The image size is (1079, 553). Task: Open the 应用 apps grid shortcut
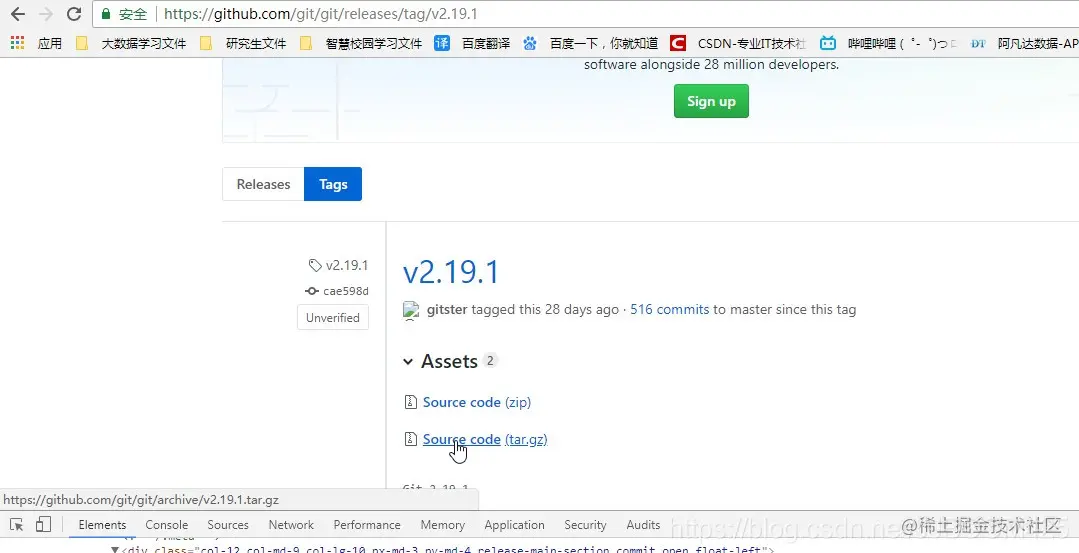[x=36, y=43]
